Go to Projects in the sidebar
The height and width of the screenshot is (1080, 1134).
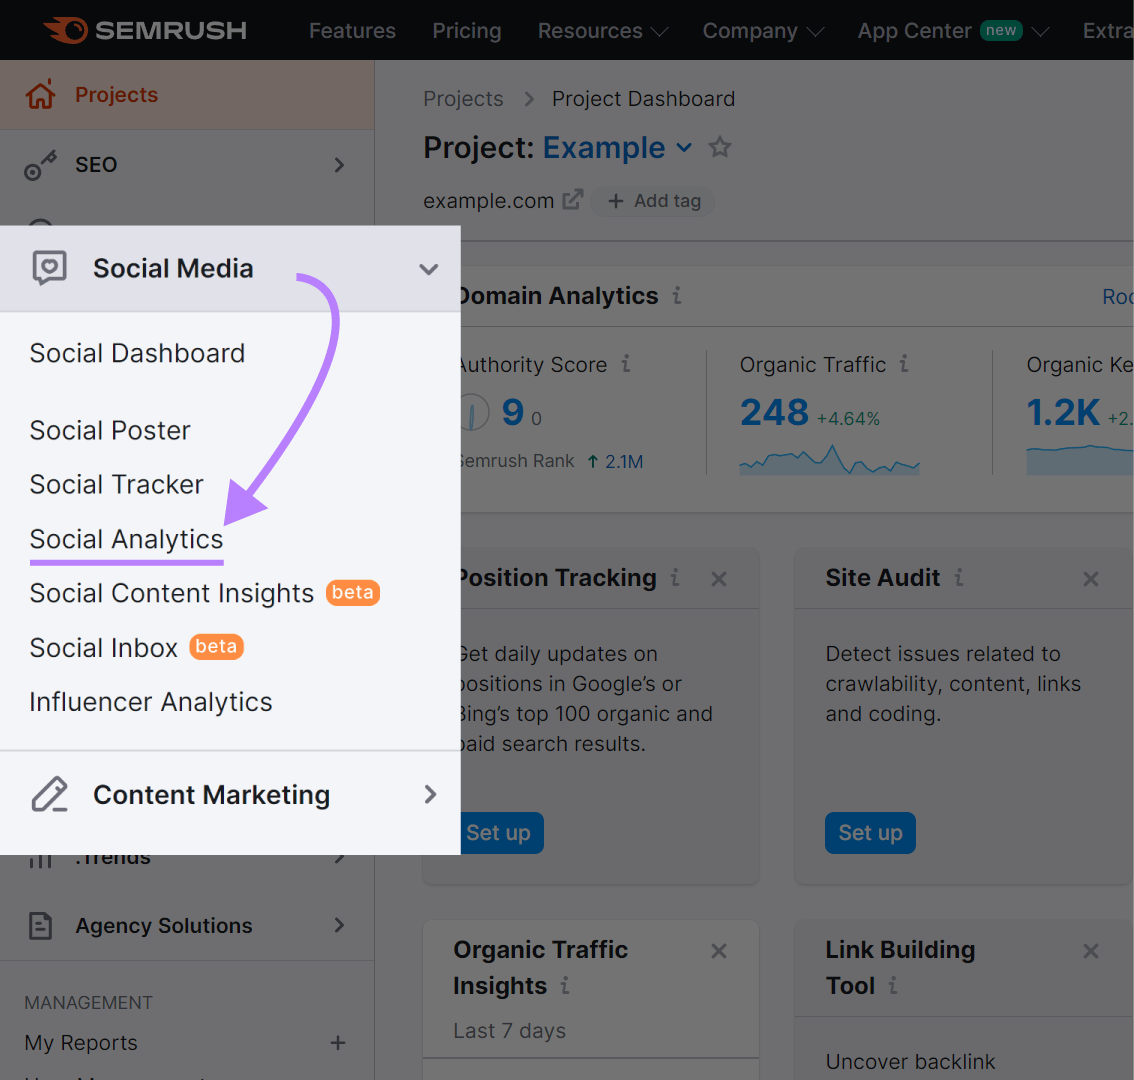(x=116, y=94)
